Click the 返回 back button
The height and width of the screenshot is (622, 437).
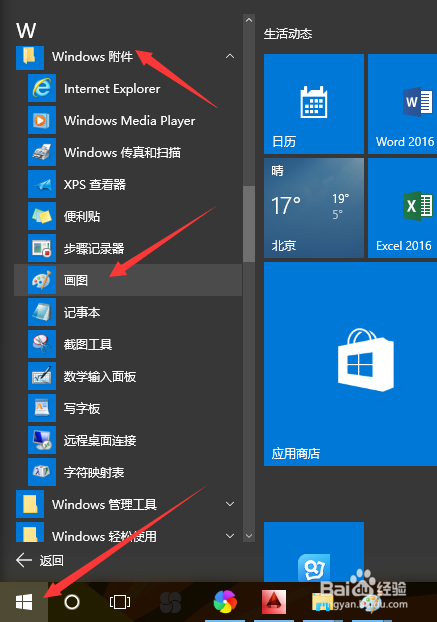click(x=40, y=561)
